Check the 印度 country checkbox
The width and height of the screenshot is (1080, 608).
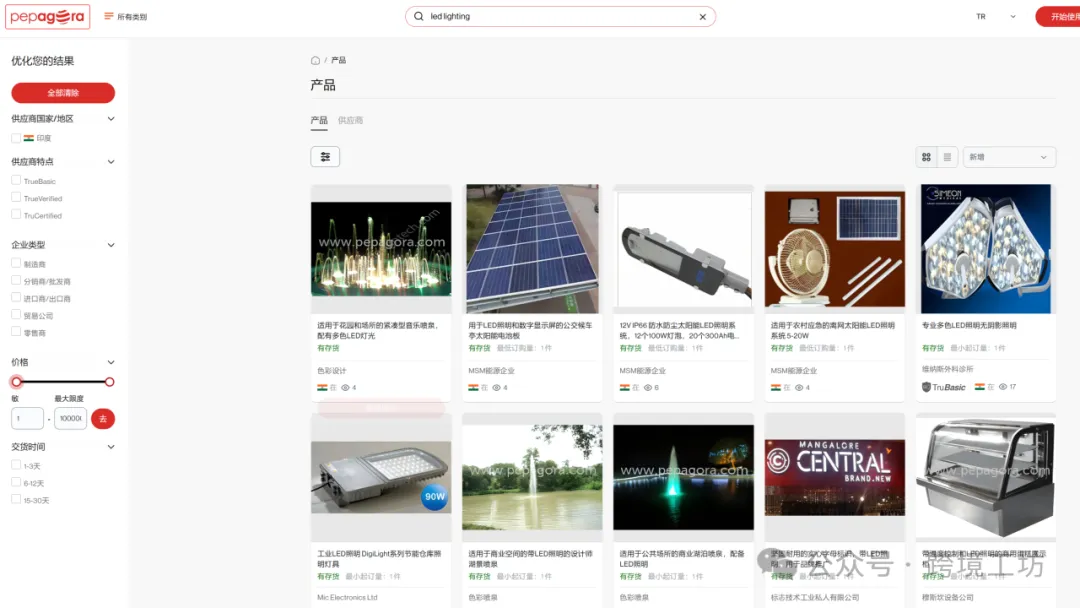point(16,138)
